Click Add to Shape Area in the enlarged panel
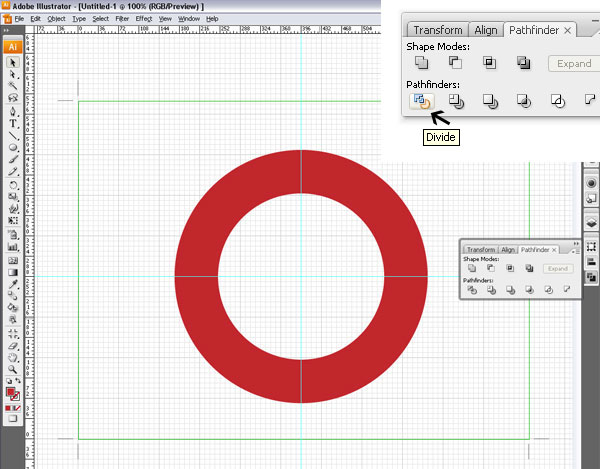 click(x=421, y=62)
